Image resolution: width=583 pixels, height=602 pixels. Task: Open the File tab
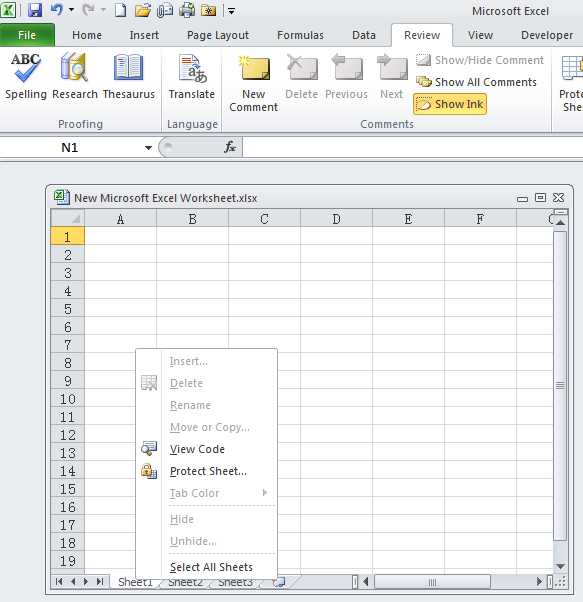coord(27,35)
